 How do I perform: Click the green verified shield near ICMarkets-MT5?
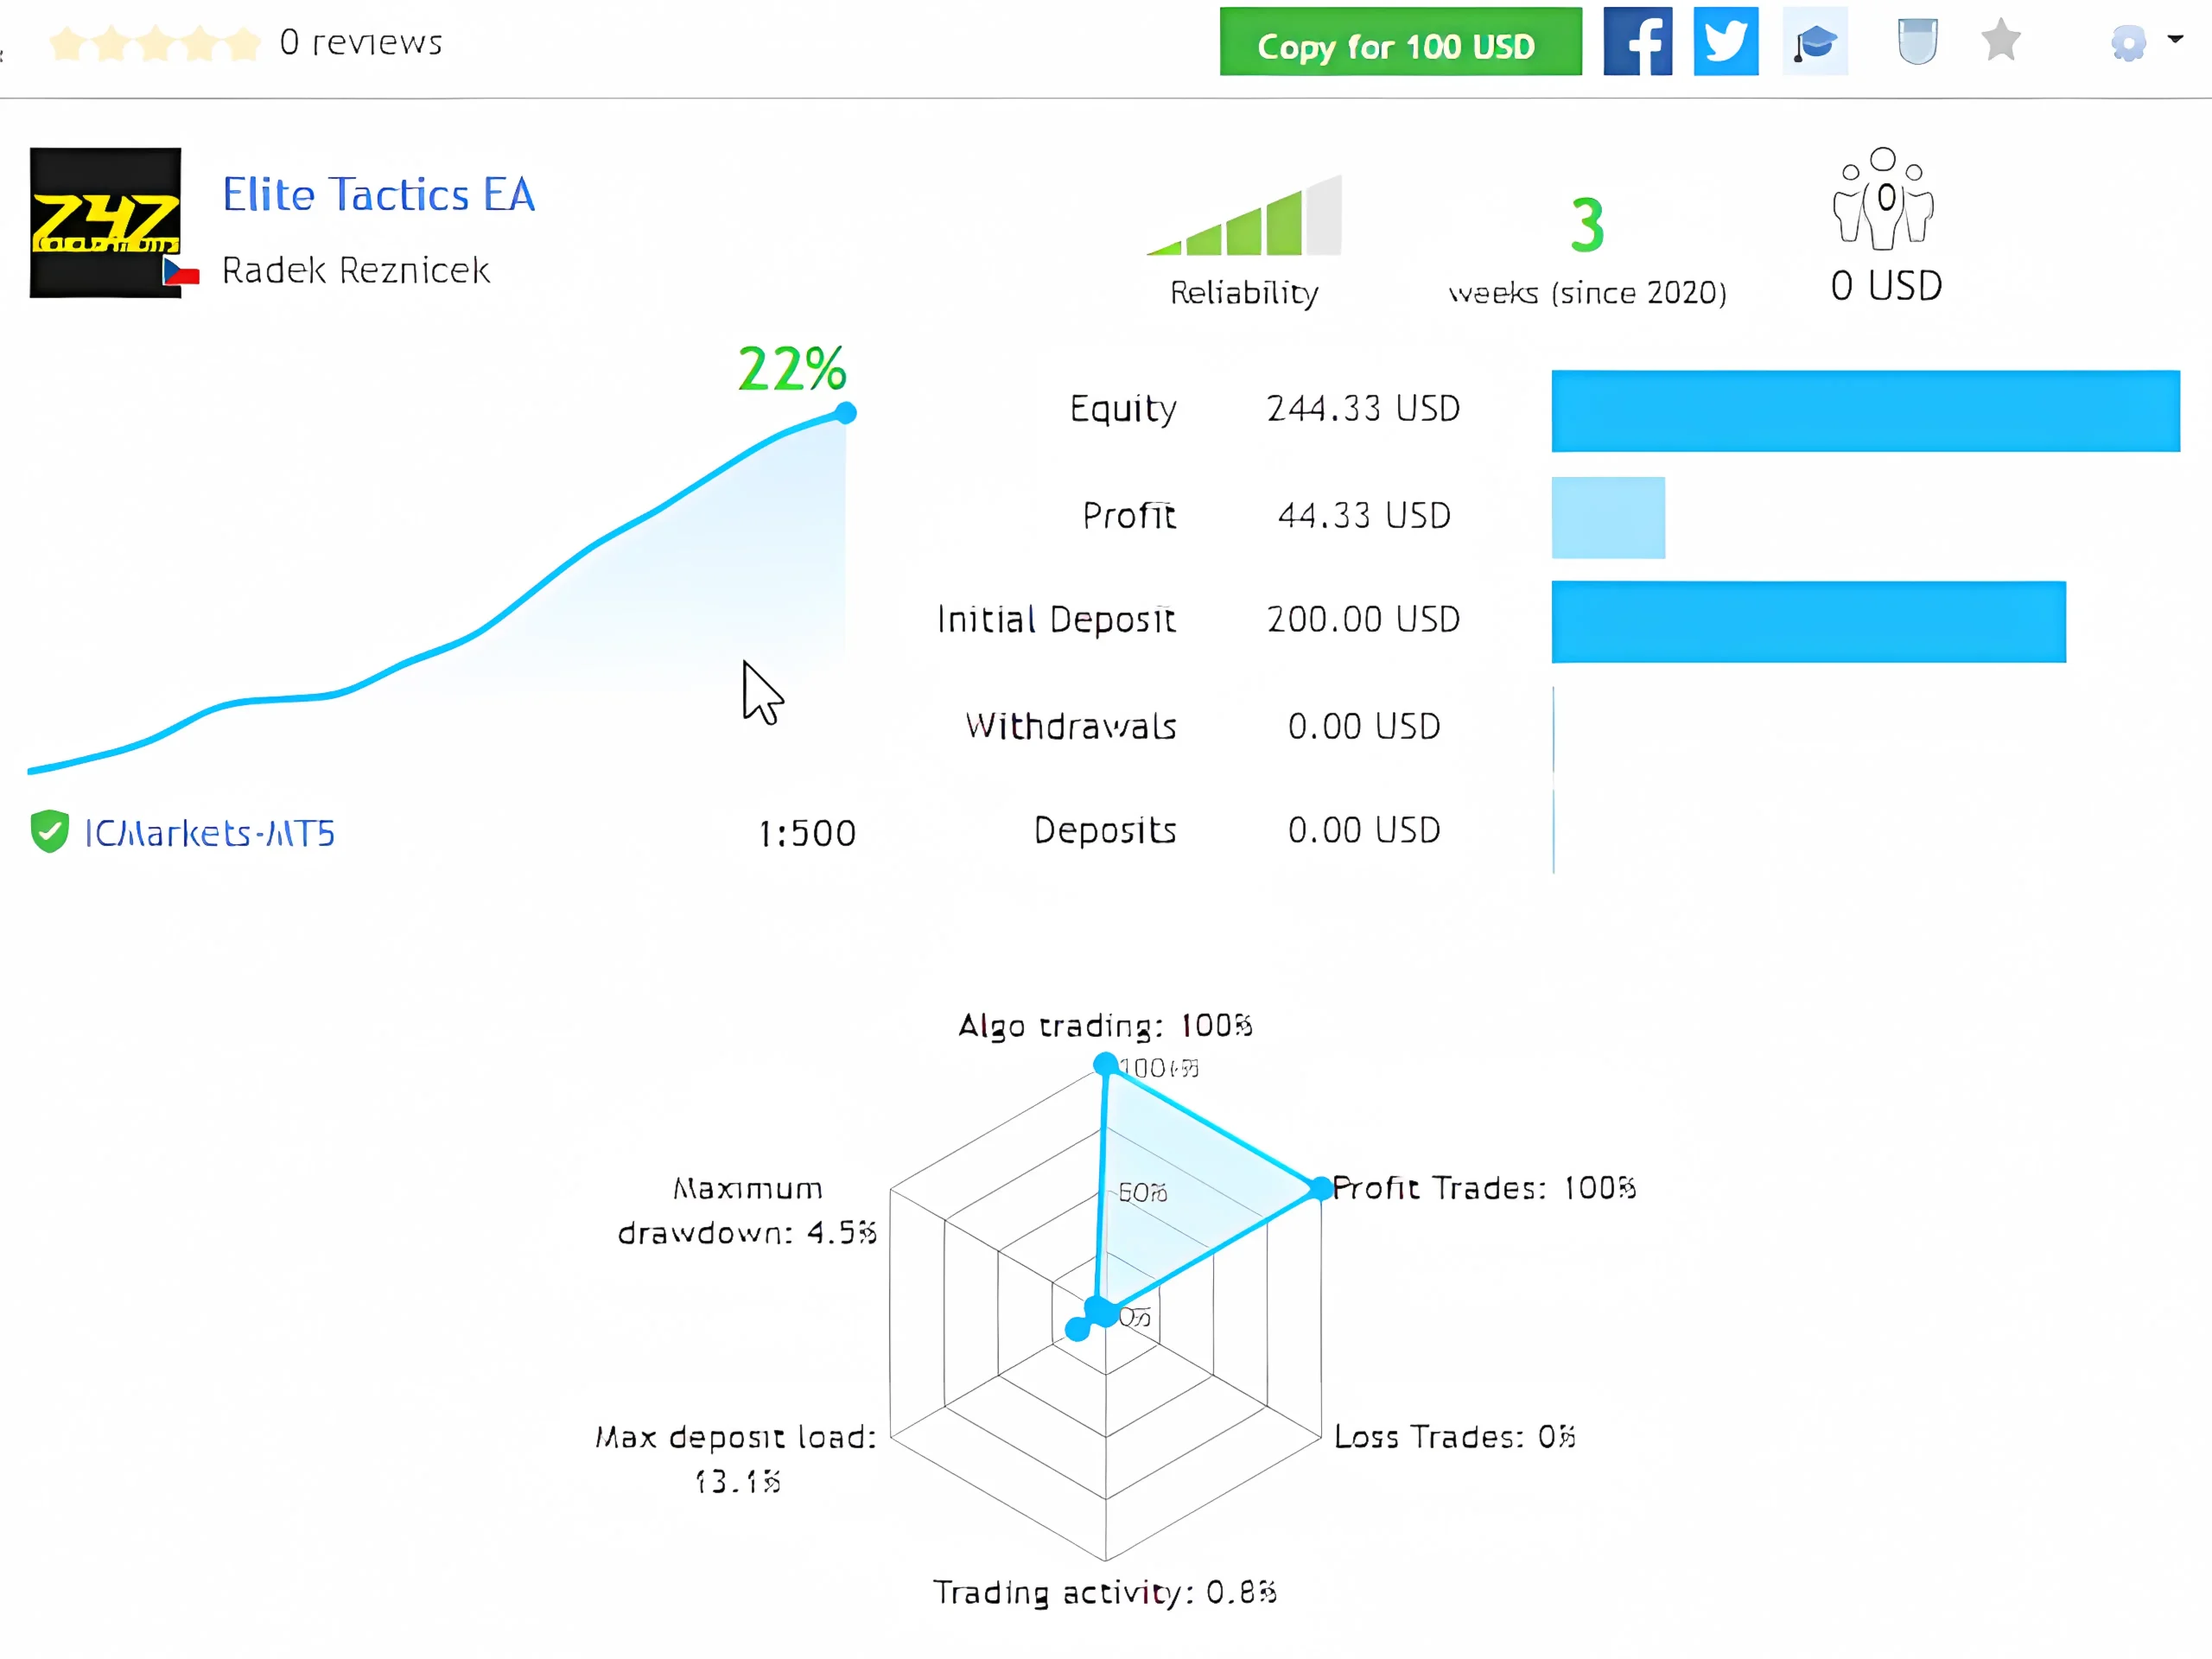(x=49, y=831)
